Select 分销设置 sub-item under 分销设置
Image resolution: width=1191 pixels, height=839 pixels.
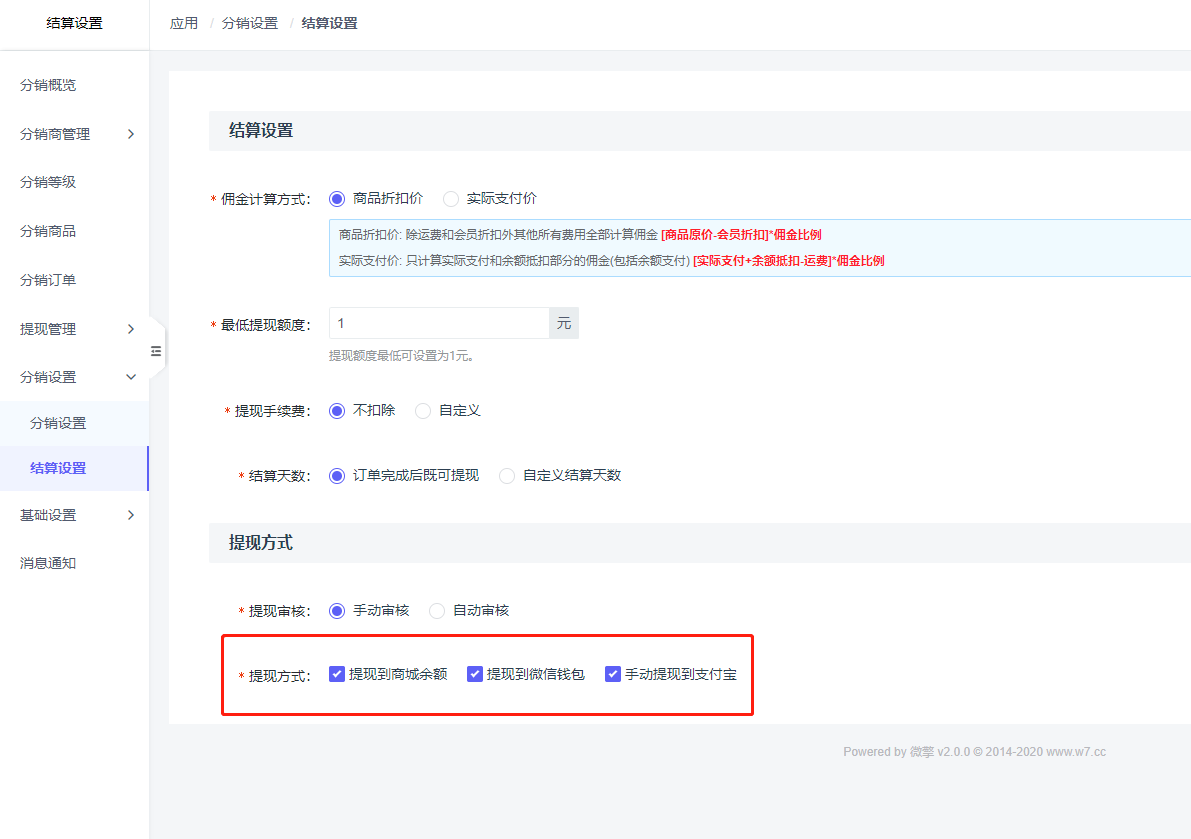click(58, 423)
